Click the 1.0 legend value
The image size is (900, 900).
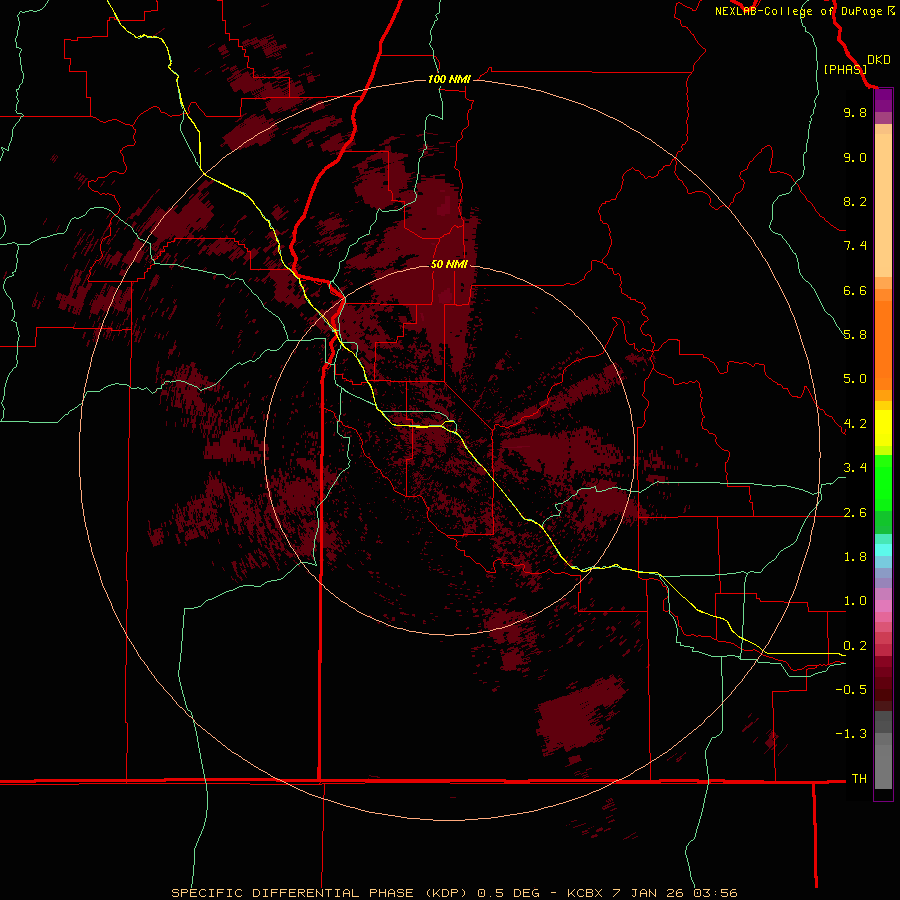855,601
